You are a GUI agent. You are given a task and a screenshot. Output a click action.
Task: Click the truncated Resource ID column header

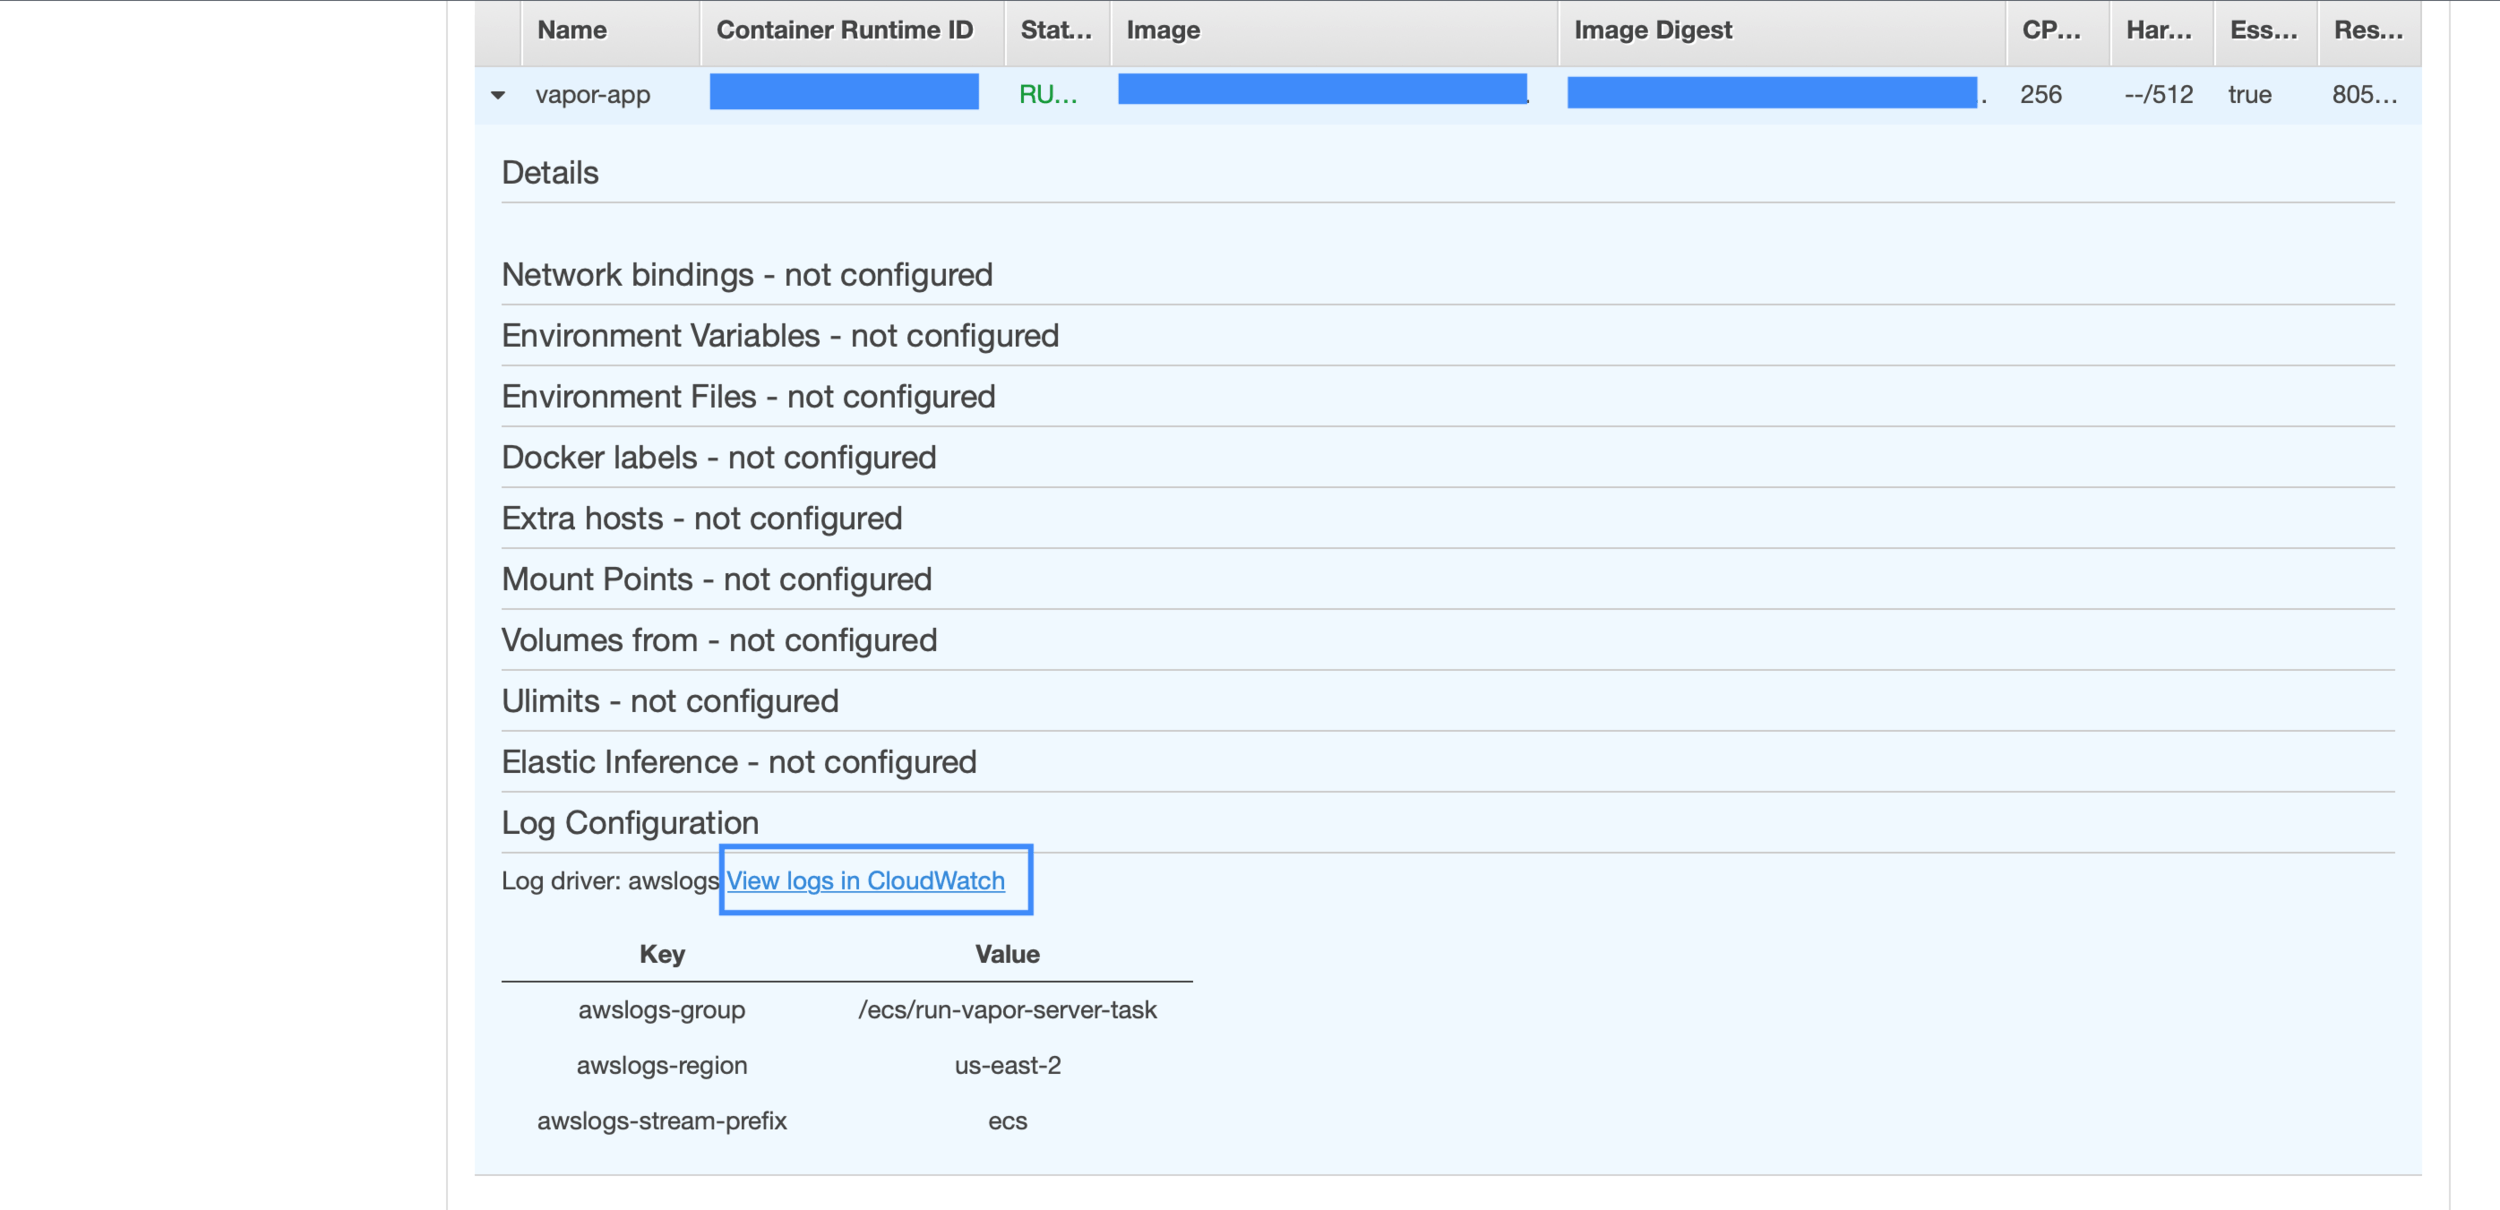(2367, 30)
